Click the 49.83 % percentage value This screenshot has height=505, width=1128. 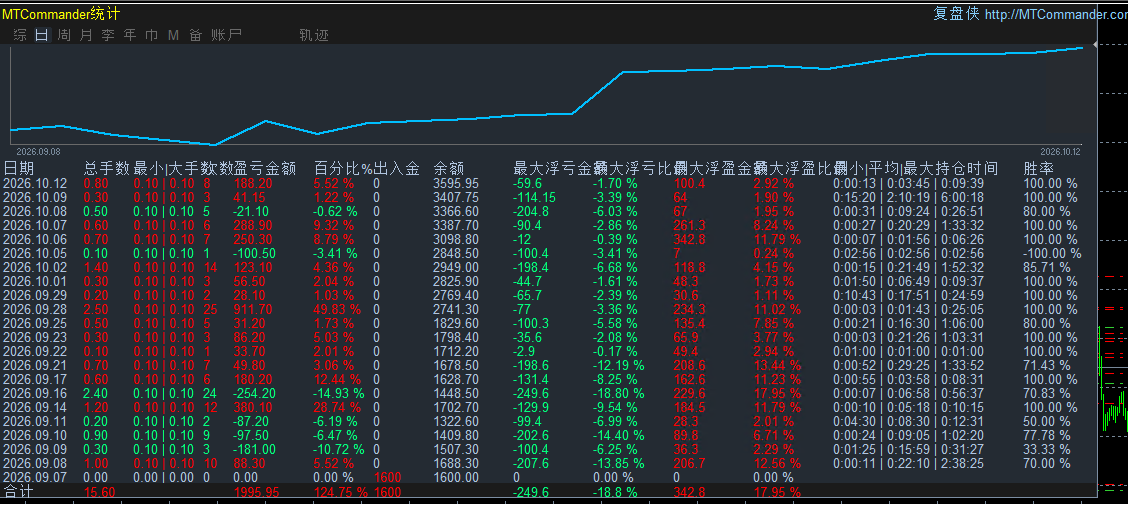coord(337,309)
